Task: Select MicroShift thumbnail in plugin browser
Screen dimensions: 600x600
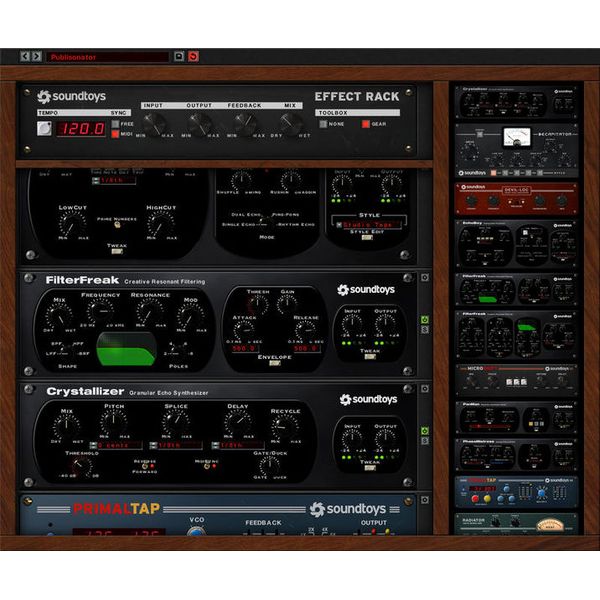Action: click(x=517, y=380)
